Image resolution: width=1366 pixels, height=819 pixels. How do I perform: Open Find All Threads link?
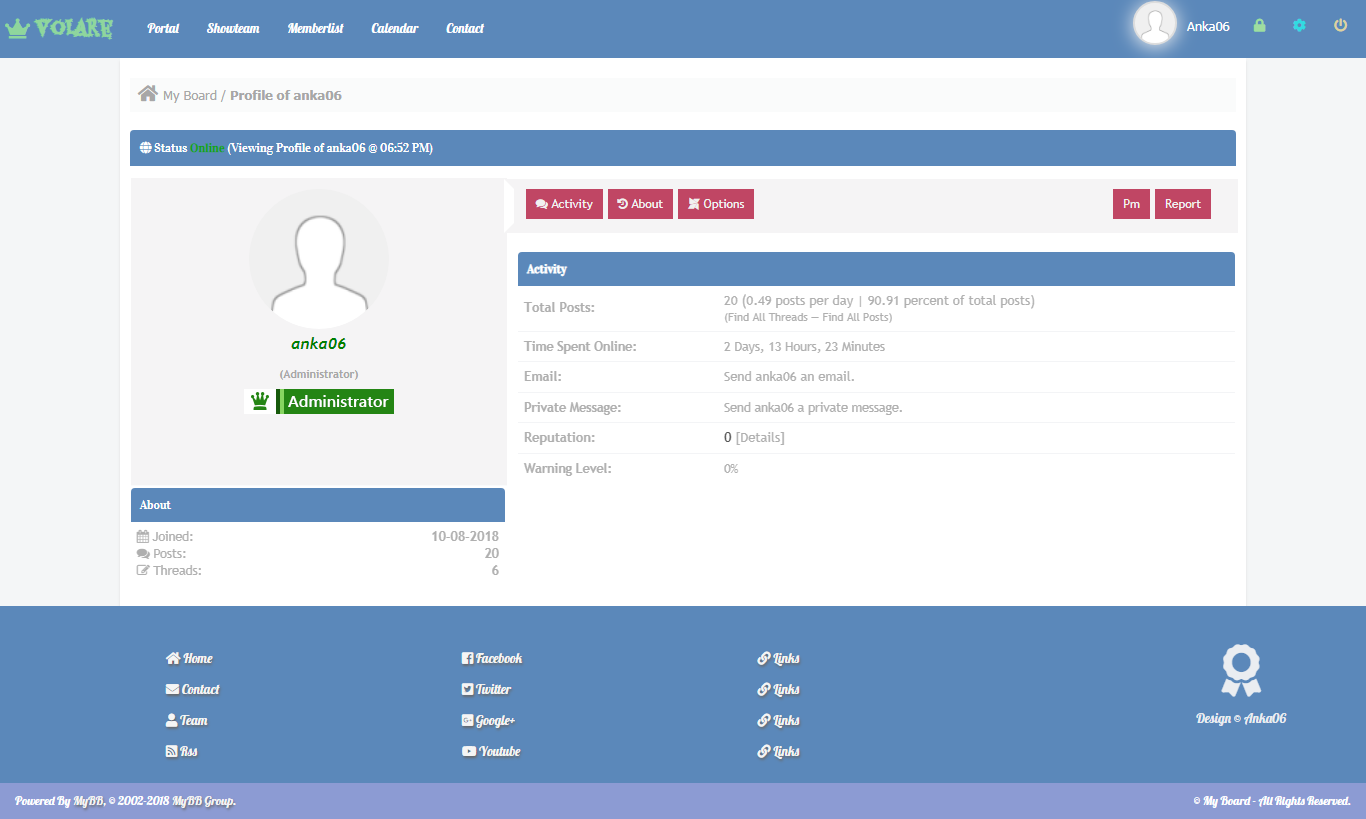pos(768,317)
